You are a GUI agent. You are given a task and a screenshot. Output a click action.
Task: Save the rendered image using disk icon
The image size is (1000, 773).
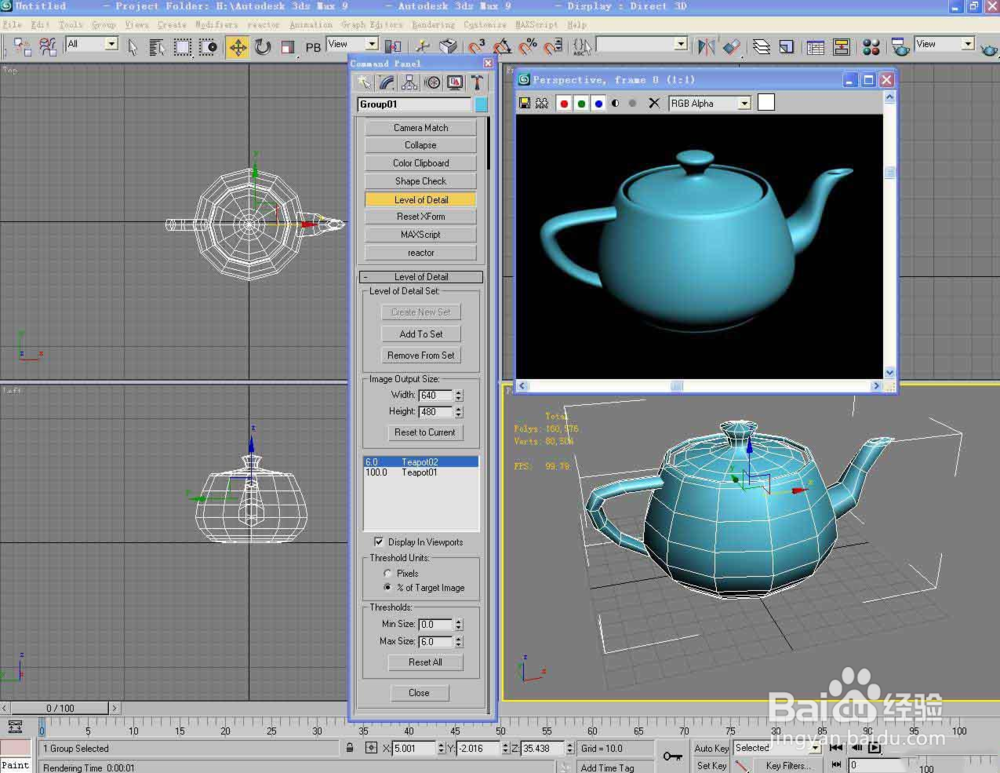point(524,103)
